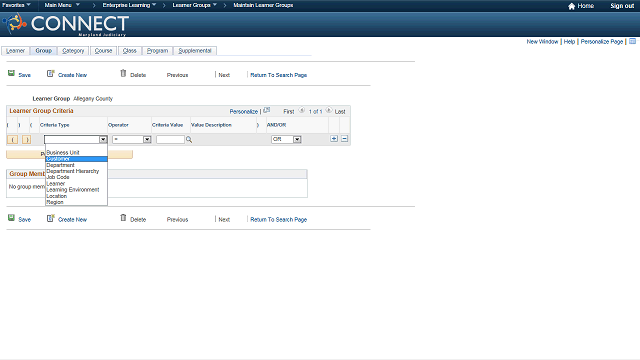Insert a close parenthesis button
Viewport: 640px width, 360px height.
27,140
